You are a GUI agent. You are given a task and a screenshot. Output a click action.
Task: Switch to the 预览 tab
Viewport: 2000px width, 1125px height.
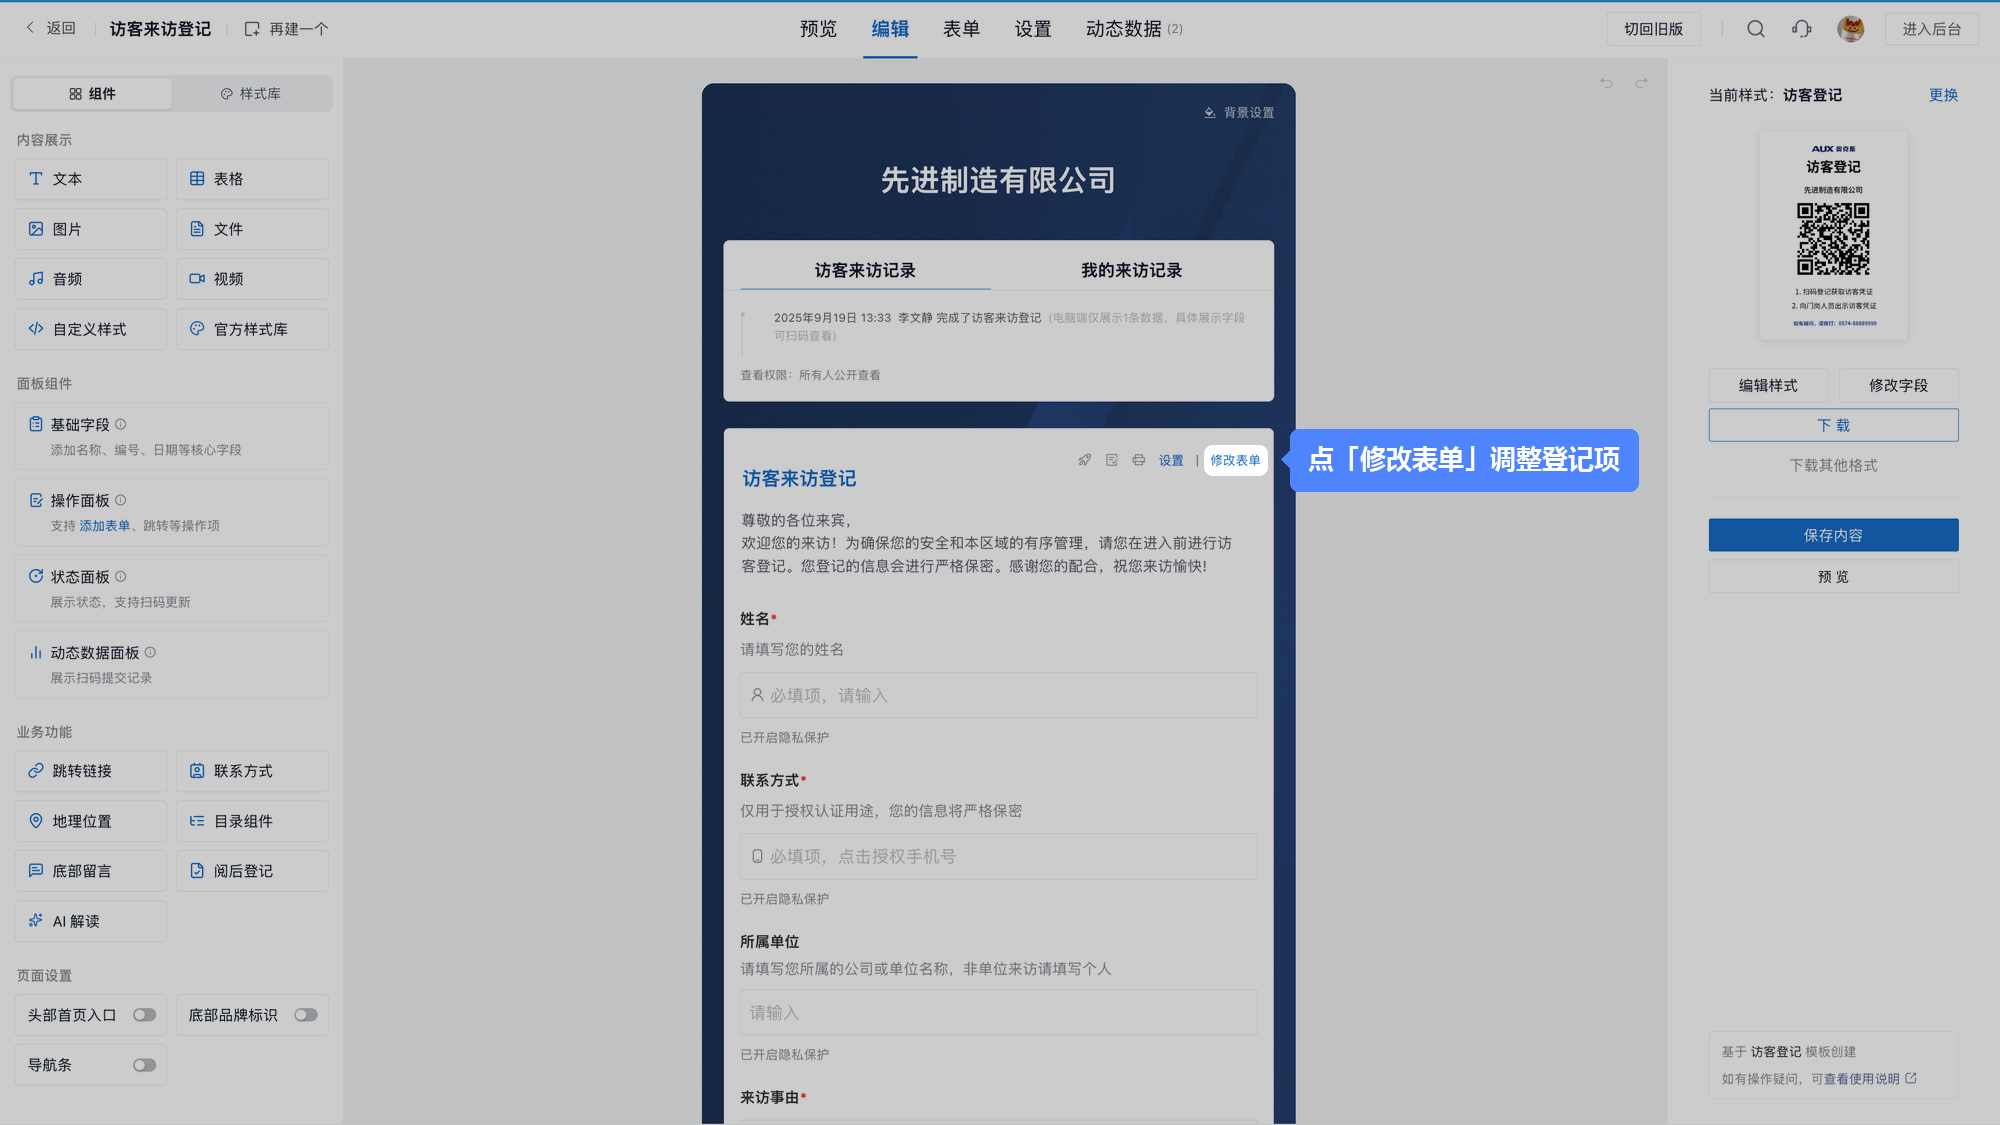click(x=818, y=29)
